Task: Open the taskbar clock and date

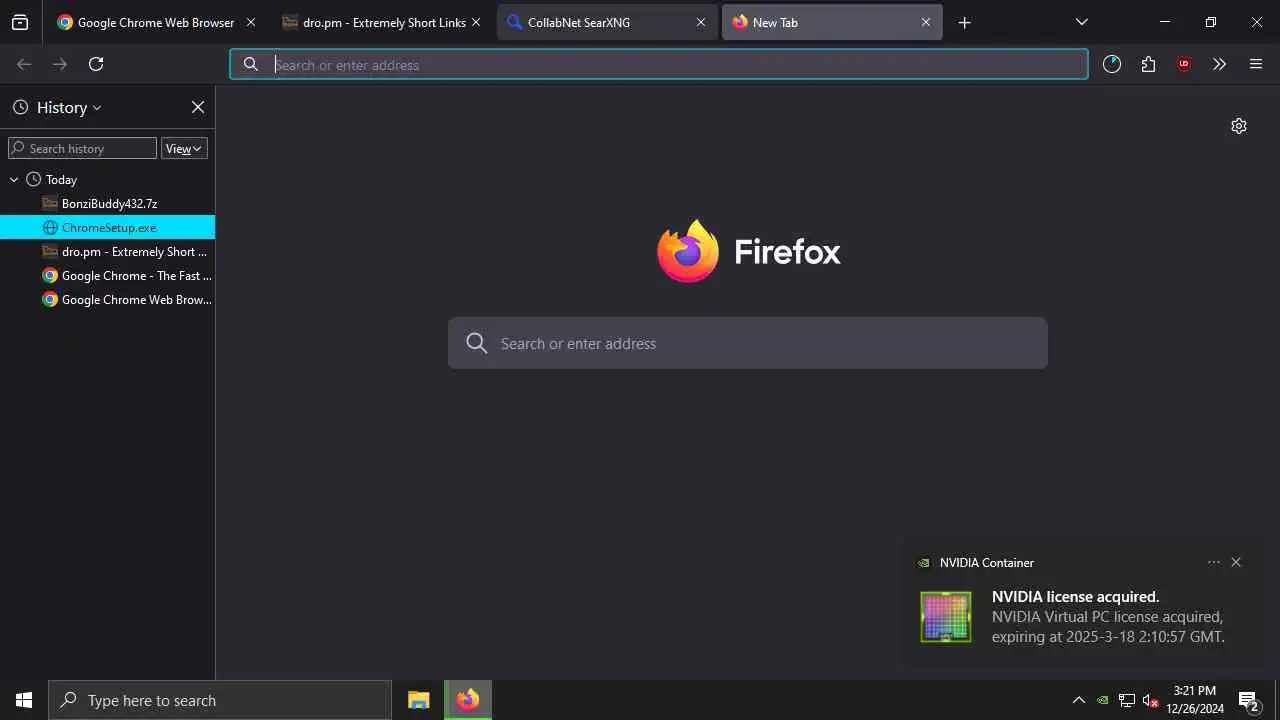Action: 1195,700
